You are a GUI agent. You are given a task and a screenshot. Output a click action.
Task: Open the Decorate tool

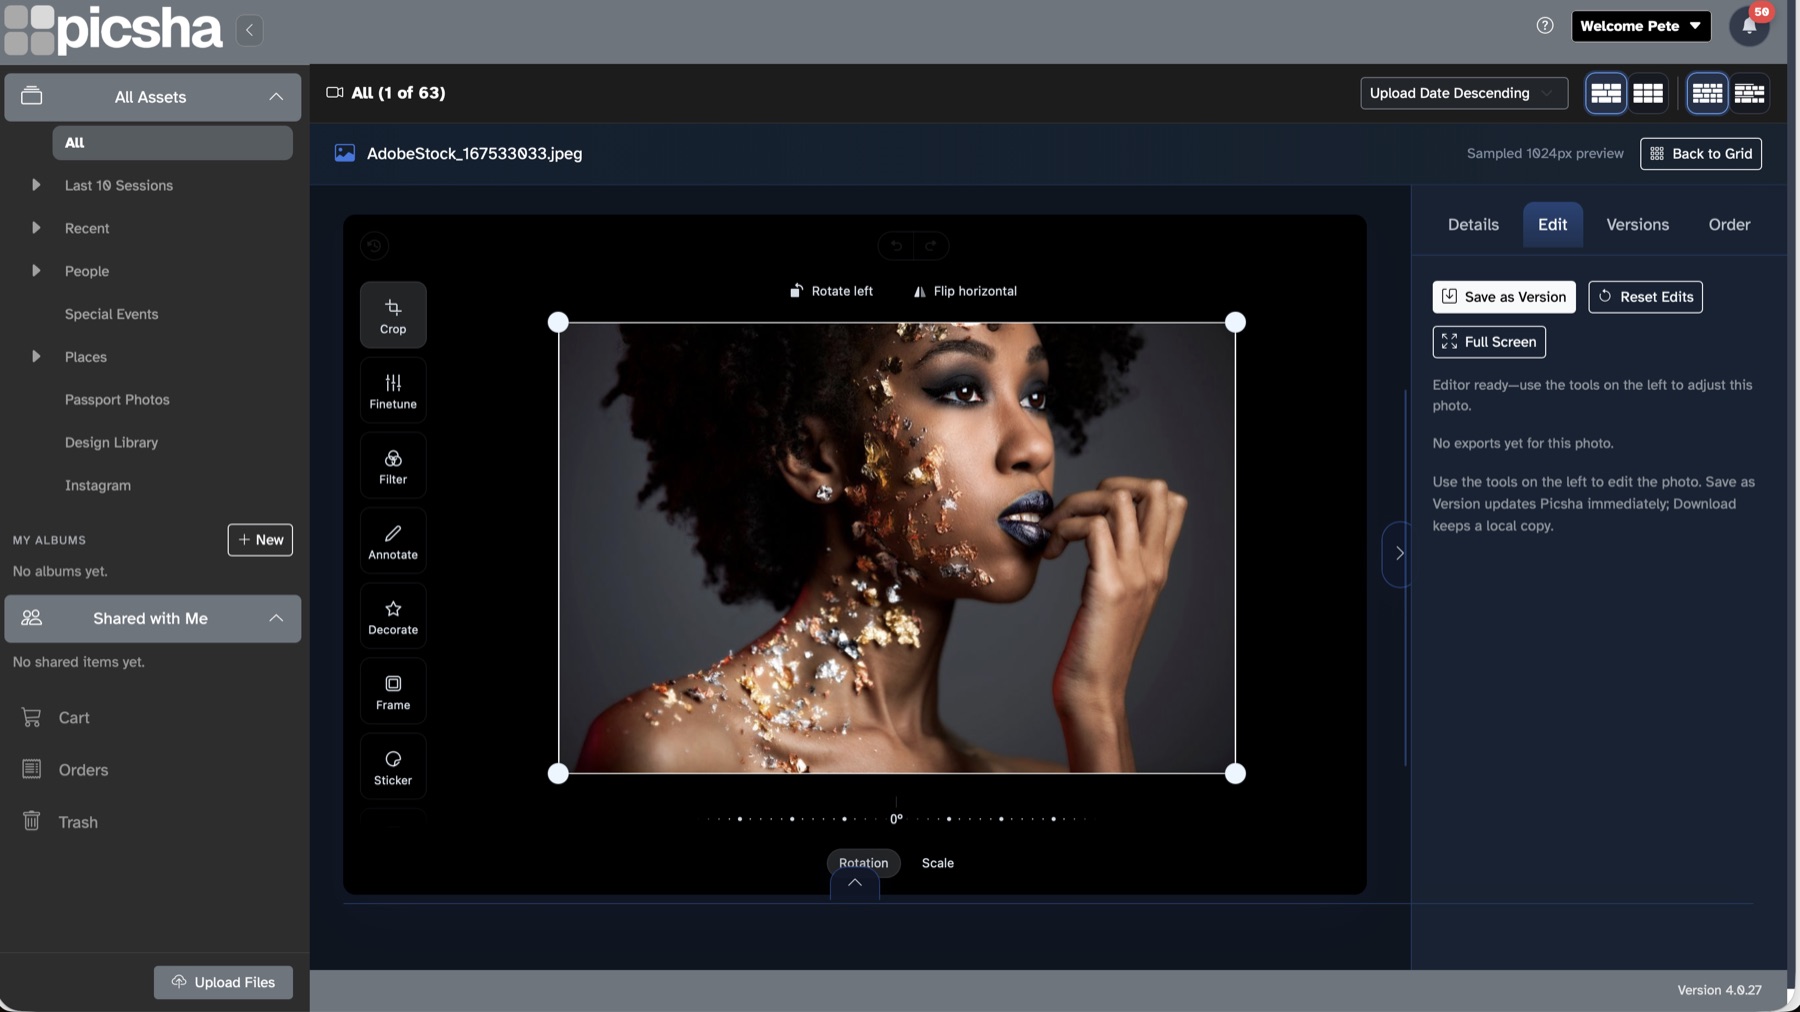[393, 616]
